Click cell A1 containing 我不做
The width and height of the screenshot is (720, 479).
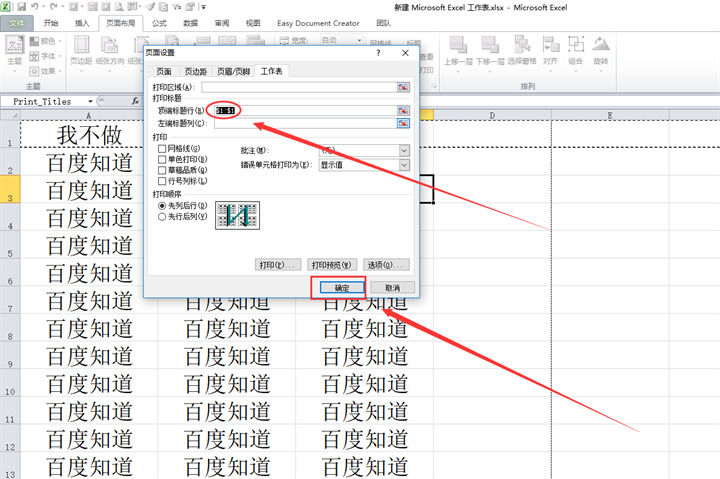(x=89, y=135)
